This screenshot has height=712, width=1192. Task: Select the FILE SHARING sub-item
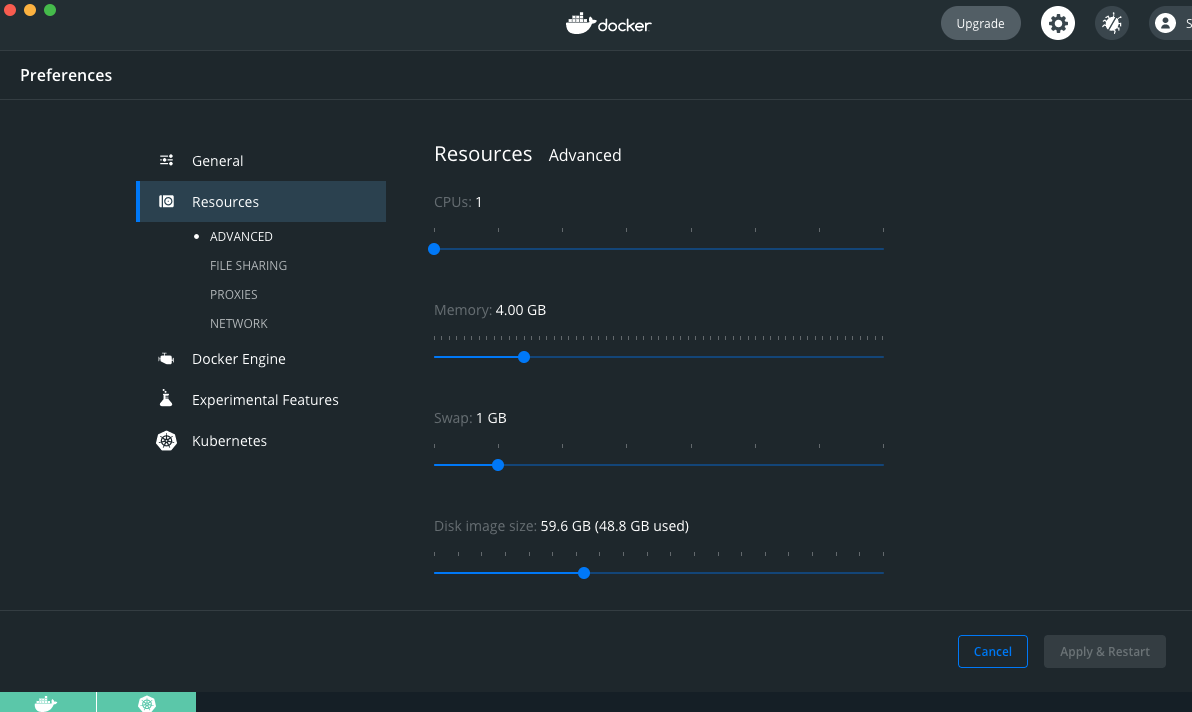click(249, 265)
